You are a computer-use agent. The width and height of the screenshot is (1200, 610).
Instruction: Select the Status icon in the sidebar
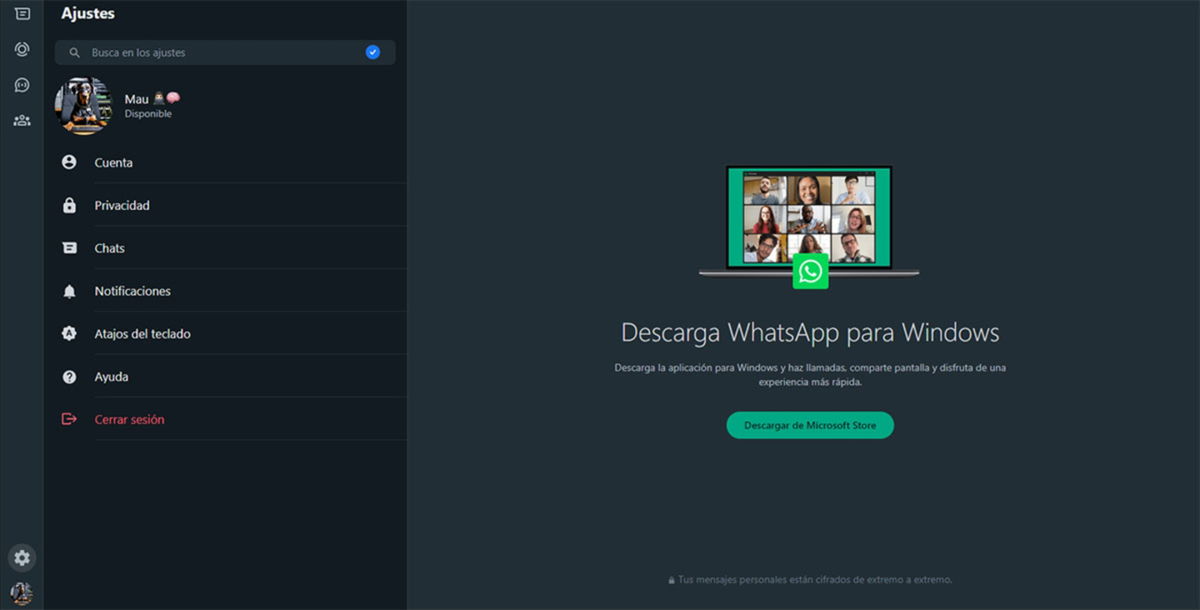22,48
